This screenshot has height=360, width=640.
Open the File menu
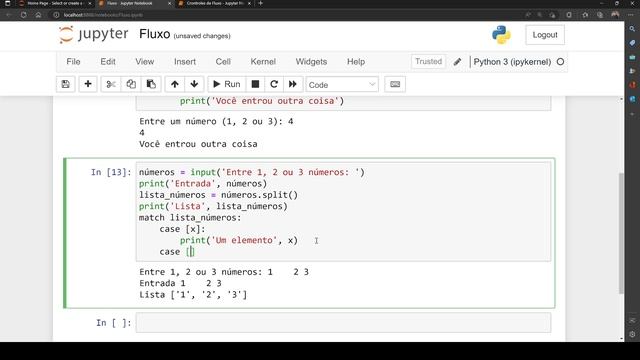(73, 62)
